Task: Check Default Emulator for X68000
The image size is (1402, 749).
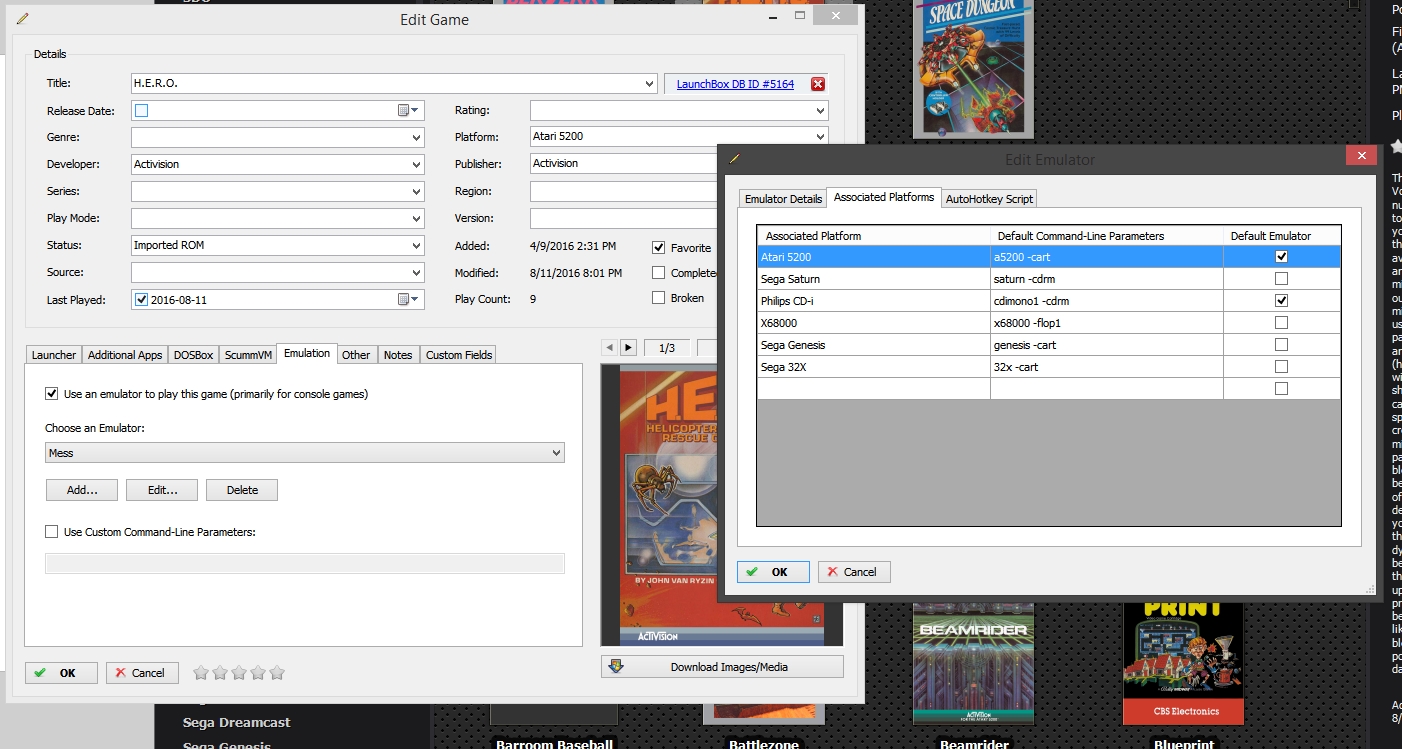Action: click(1281, 323)
